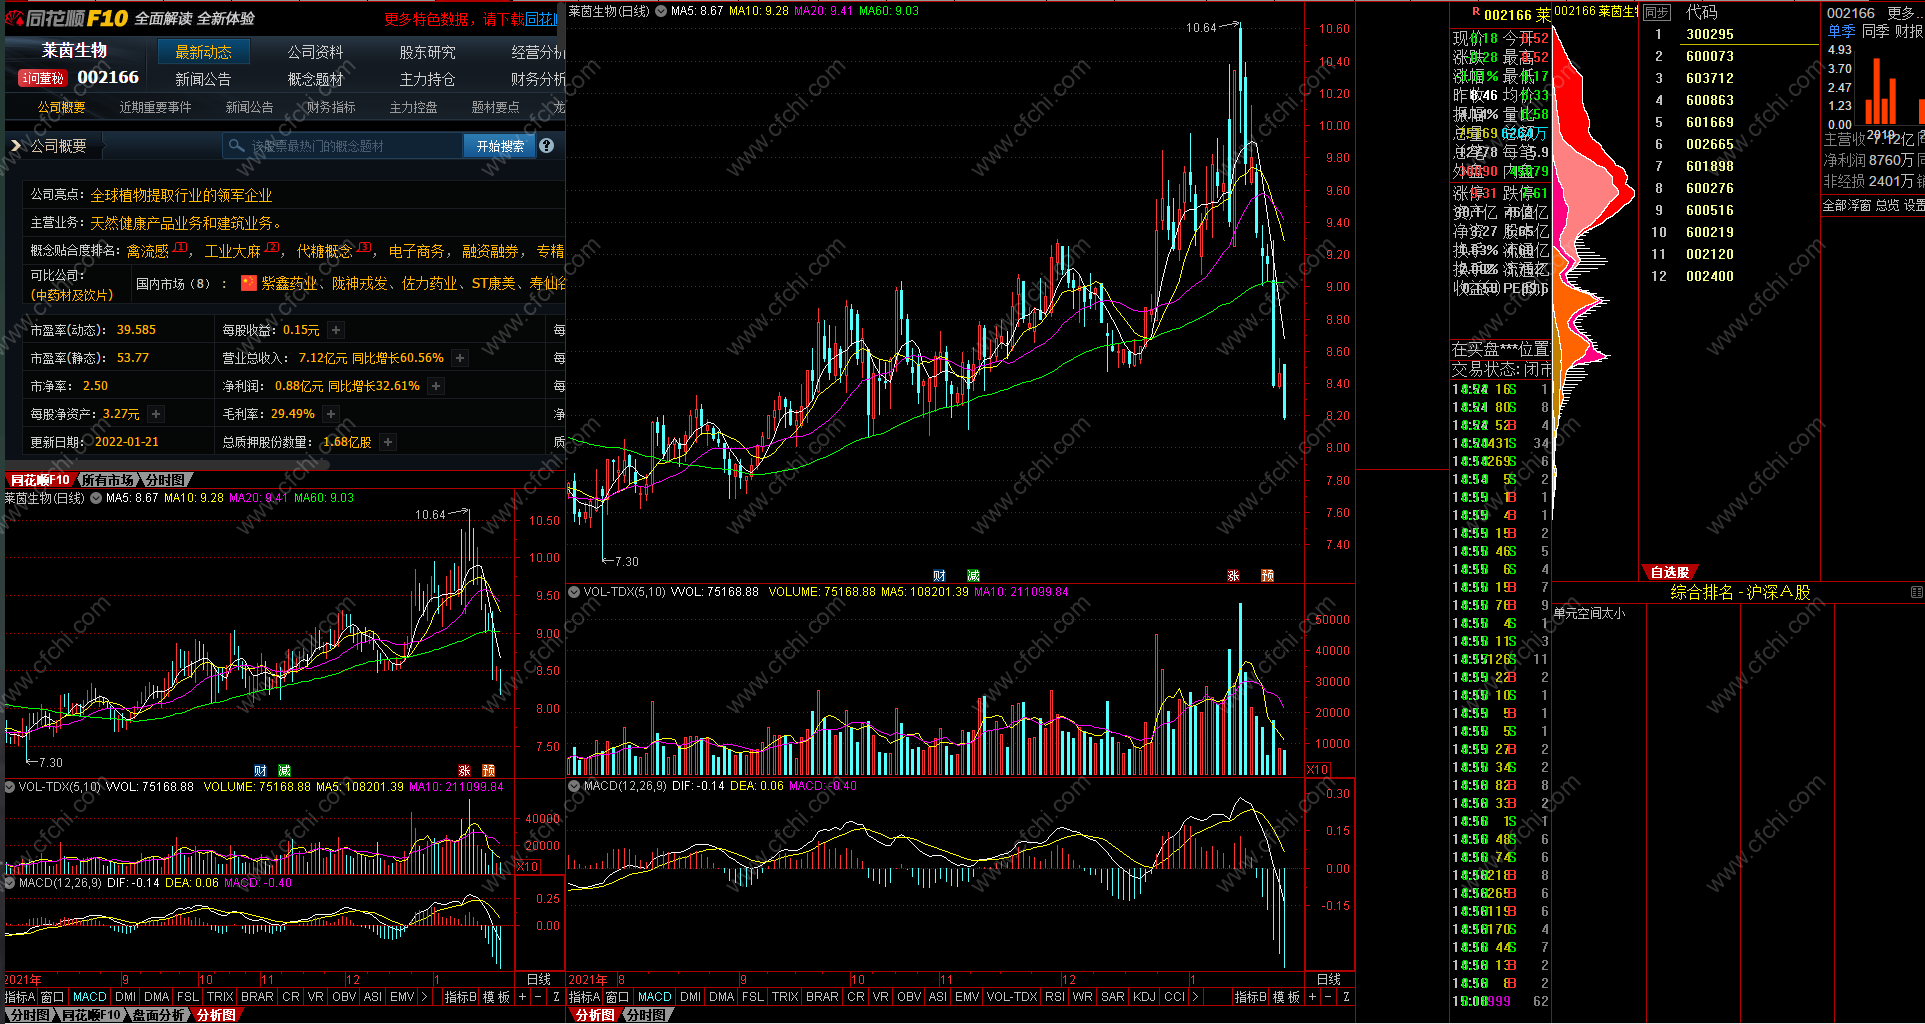Zoom in with plus in the small chart's toolbar
Image resolution: width=1925 pixels, height=1024 pixels.
pyautogui.click(x=521, y=997)
